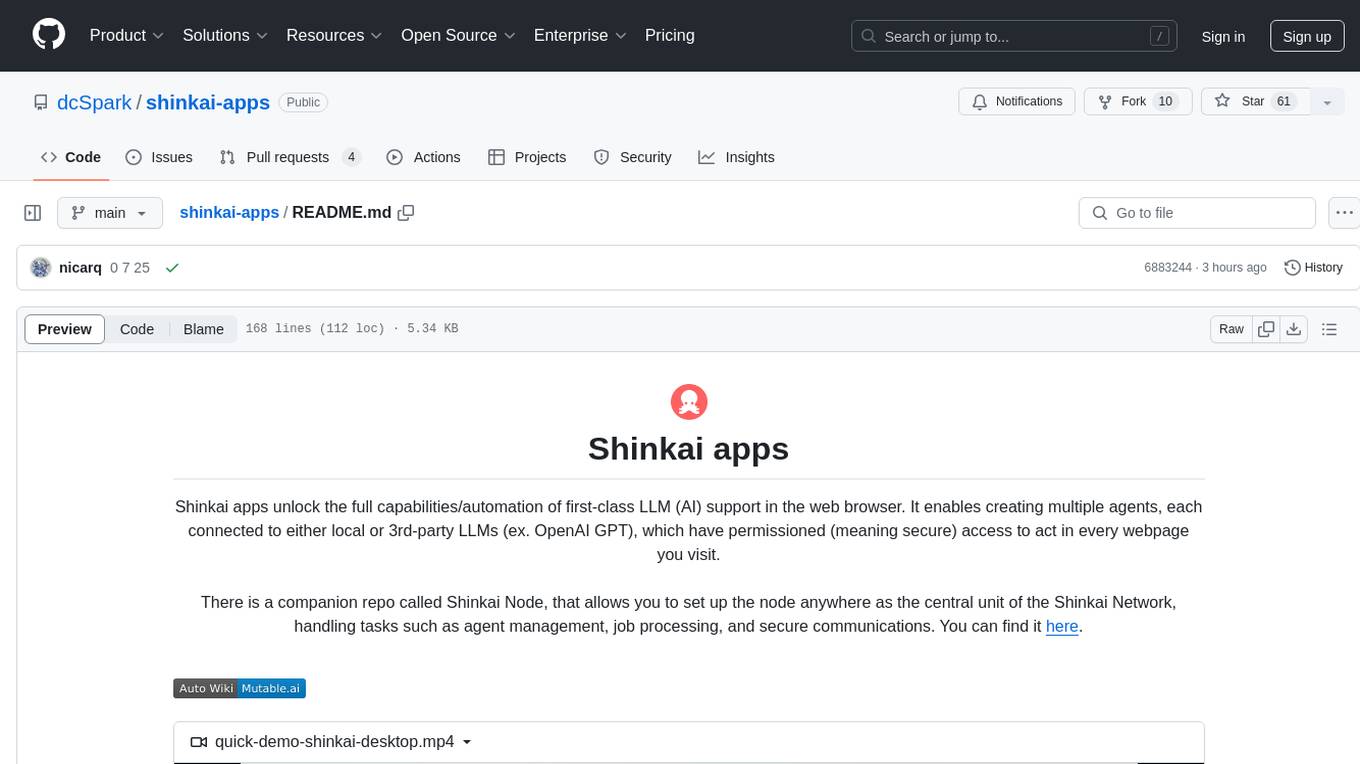Open the star lists dropdown arrow

coord(1327,102)
